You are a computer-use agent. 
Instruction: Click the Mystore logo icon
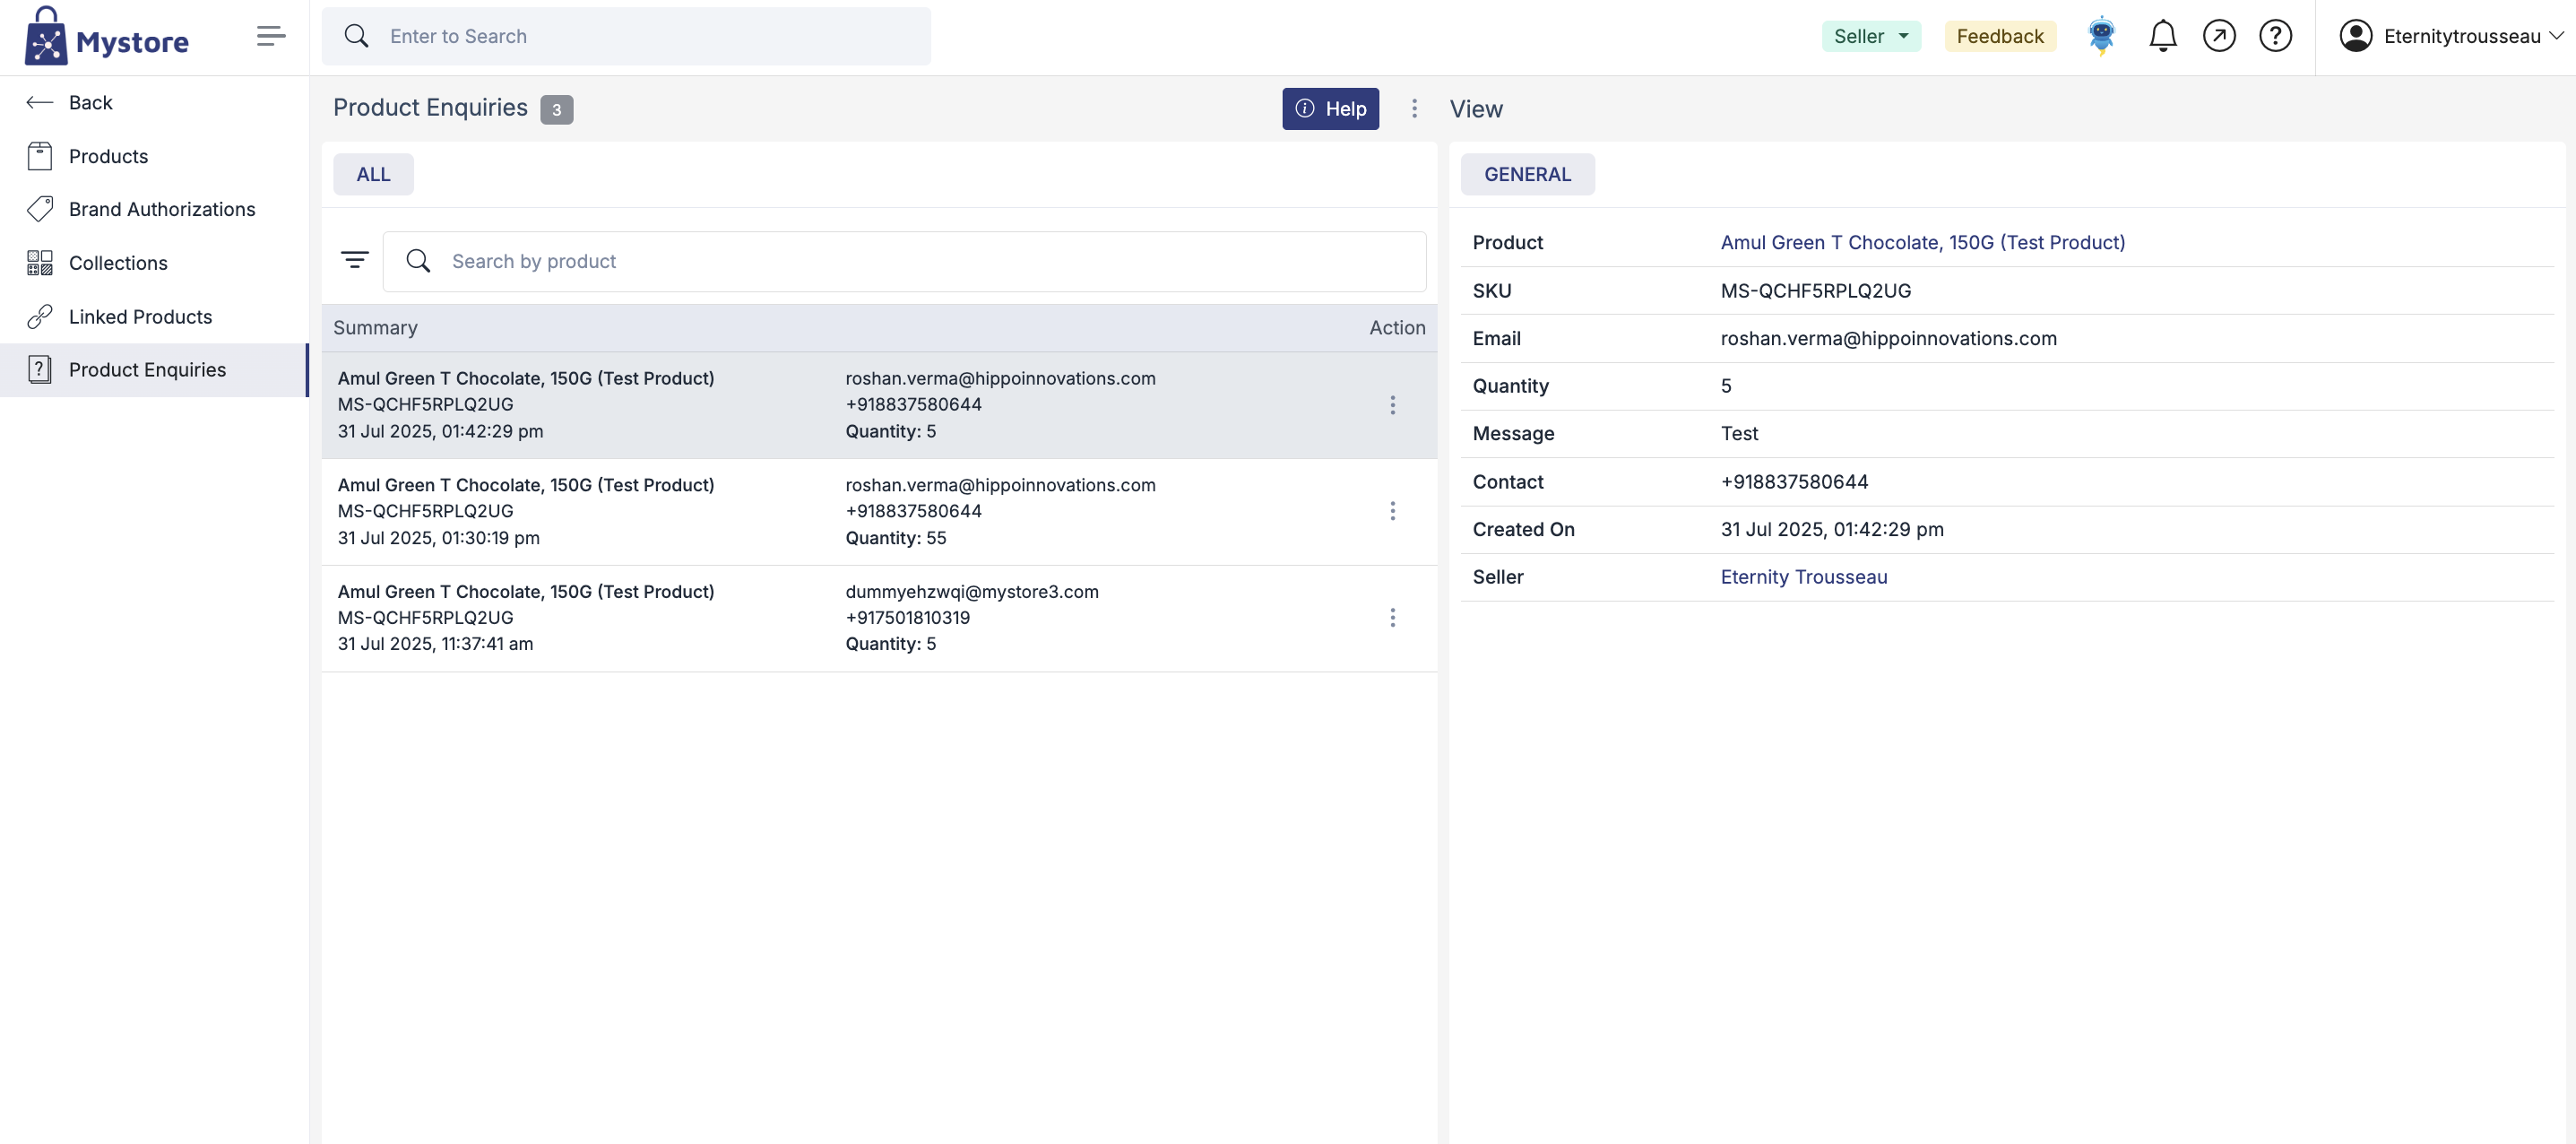[x=46, y=37]
